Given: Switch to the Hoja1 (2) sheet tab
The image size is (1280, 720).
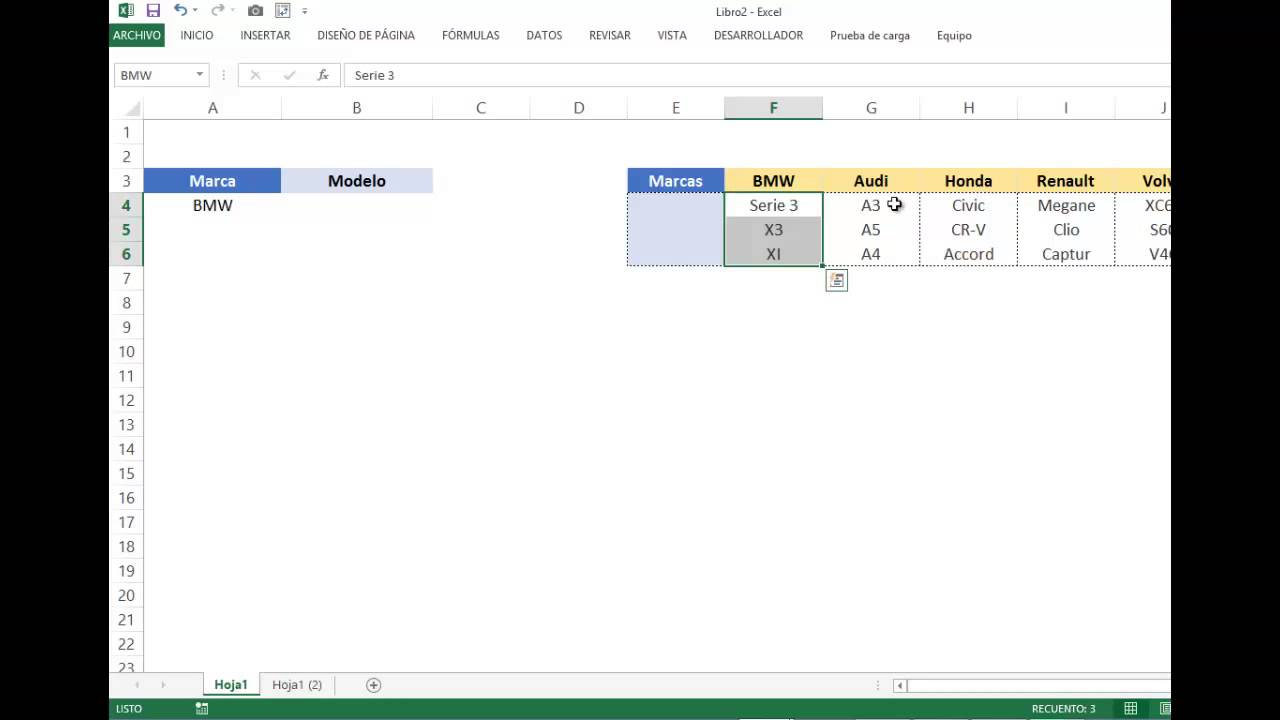Looking at the screenshot, I should pos(297,685).
